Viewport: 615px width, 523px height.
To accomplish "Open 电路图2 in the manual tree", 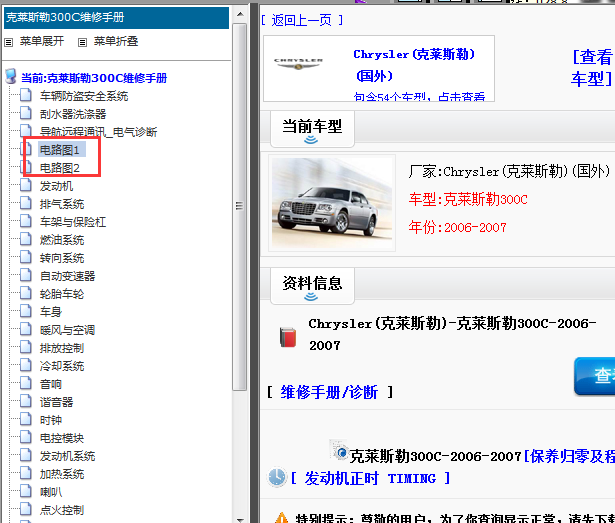I will tap(60, 168).
